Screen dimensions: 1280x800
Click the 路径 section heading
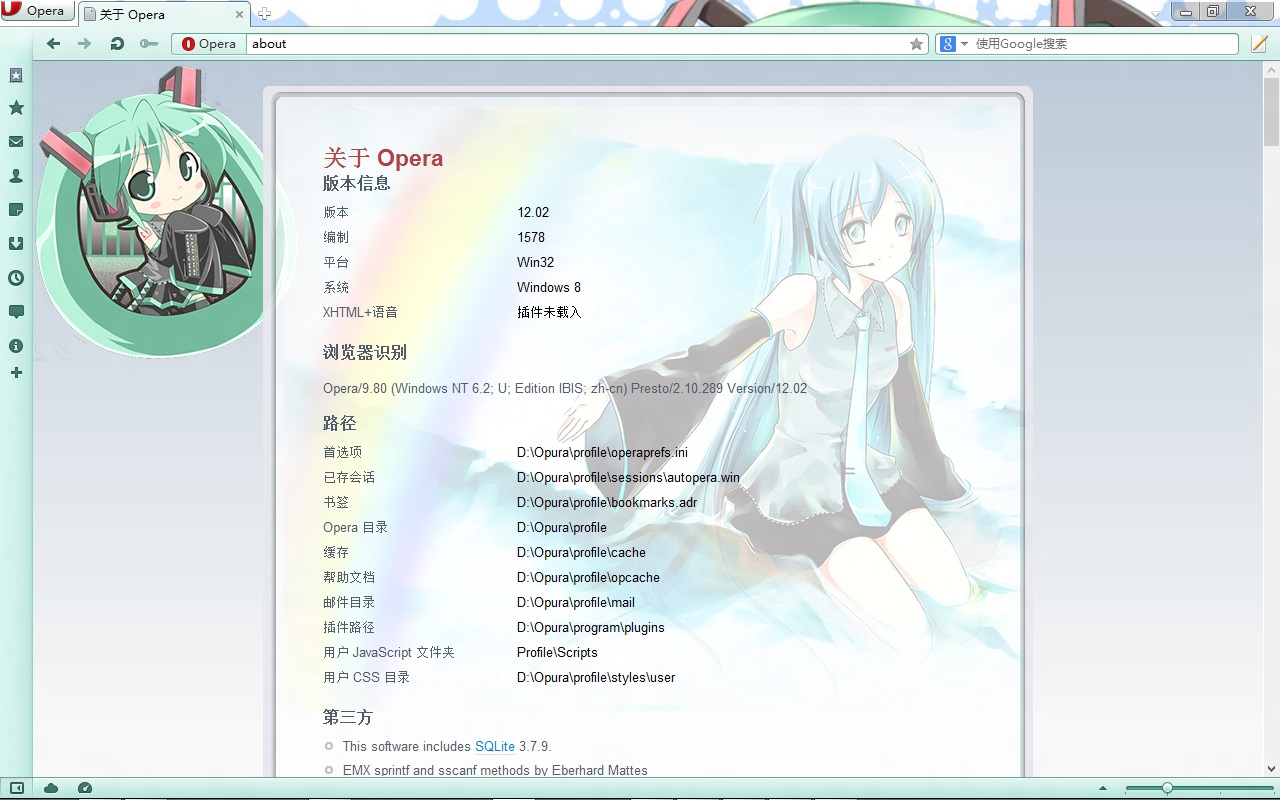(340, 423)
